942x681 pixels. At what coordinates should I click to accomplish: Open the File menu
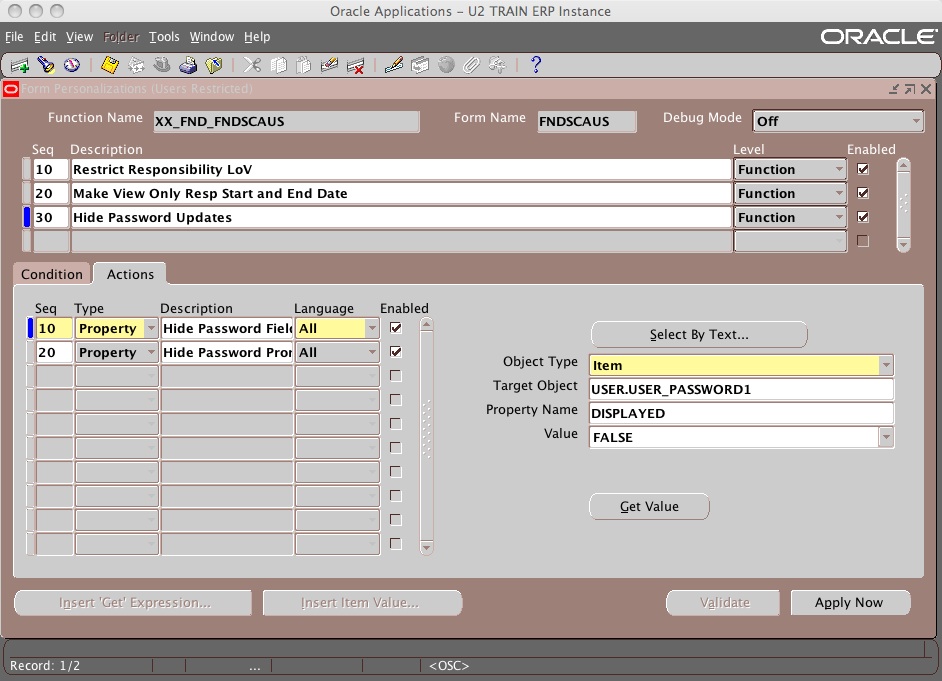(14, 37)
